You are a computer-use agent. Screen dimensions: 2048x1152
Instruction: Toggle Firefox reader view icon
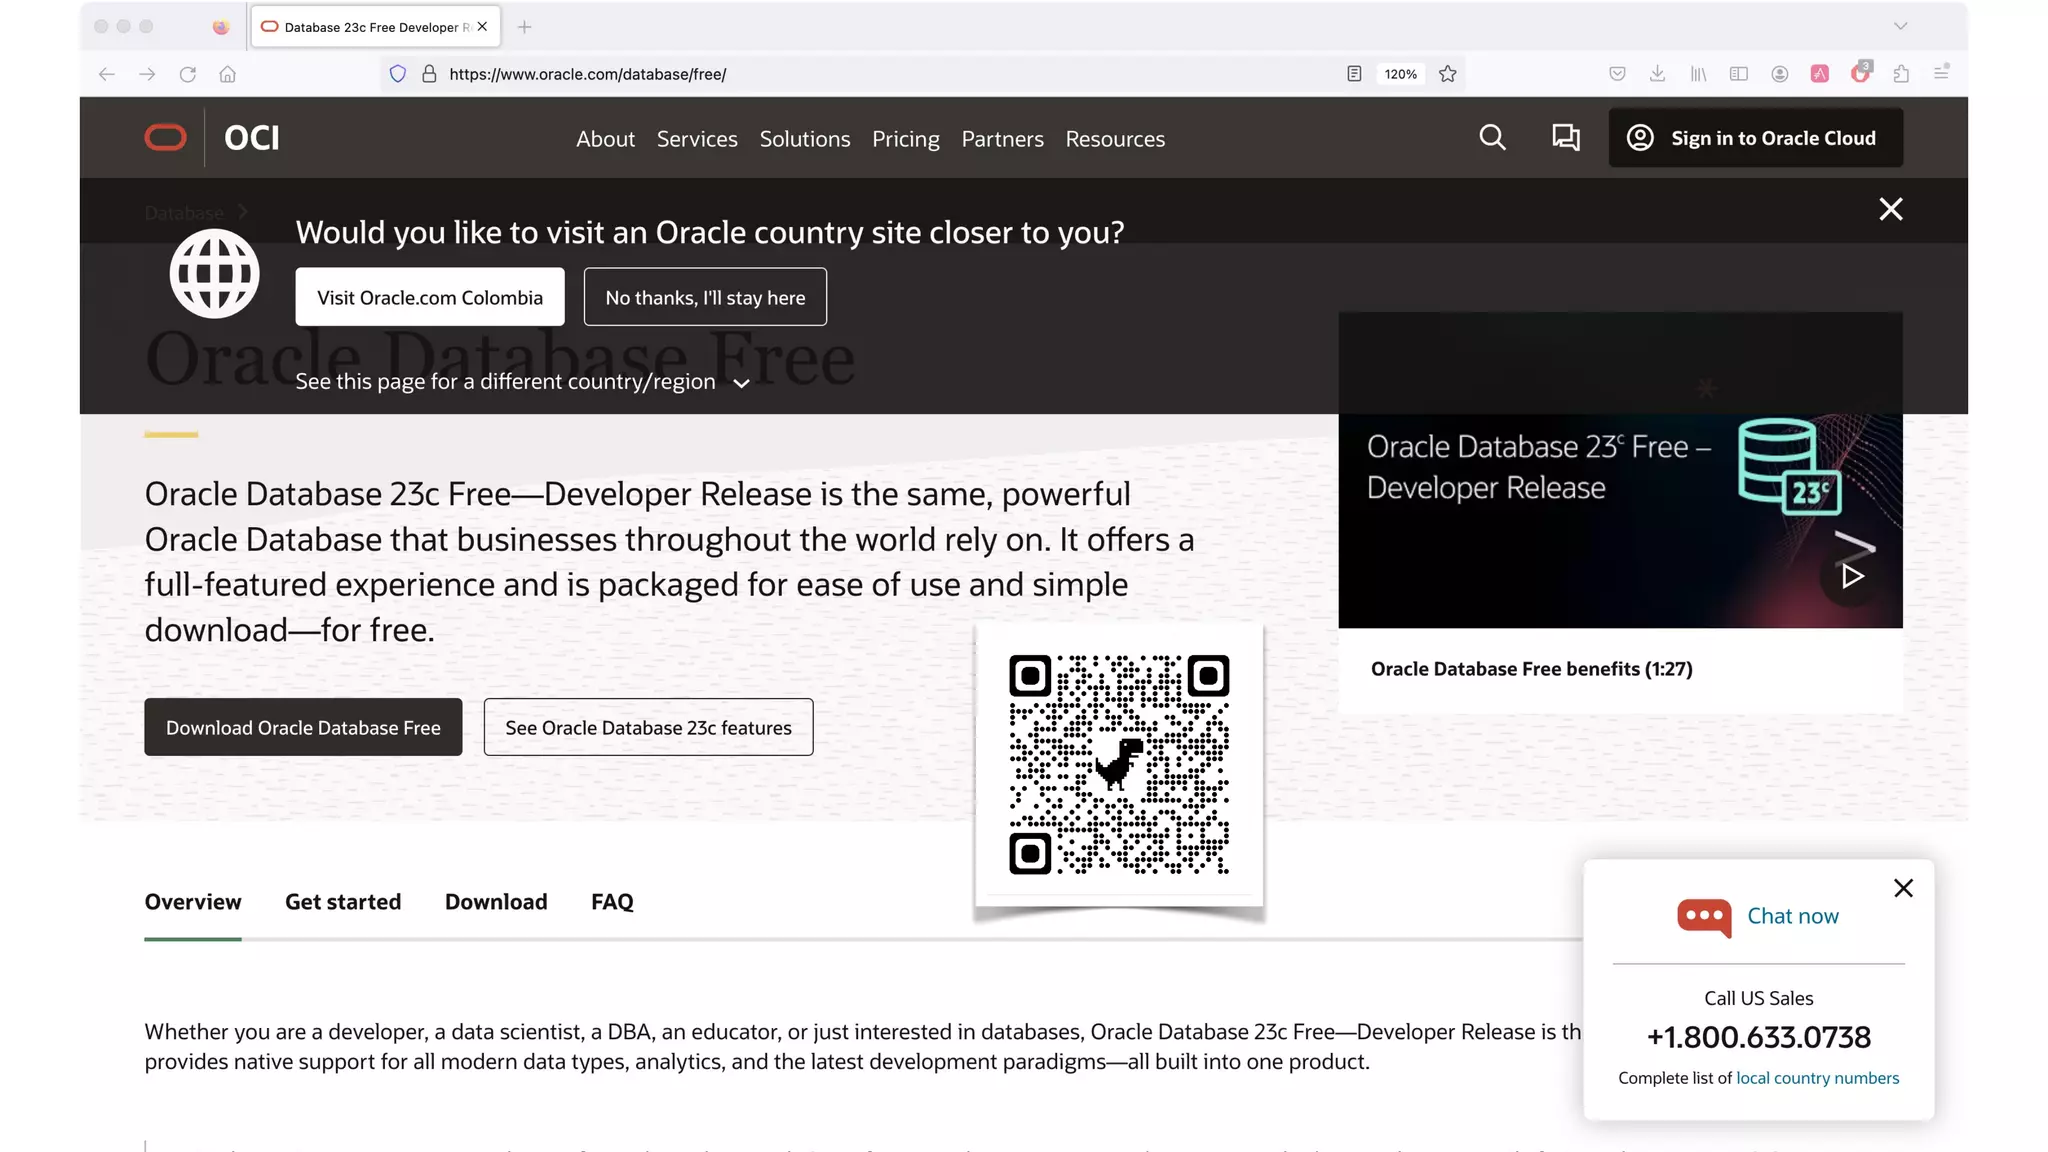(x=1354, y=74)
